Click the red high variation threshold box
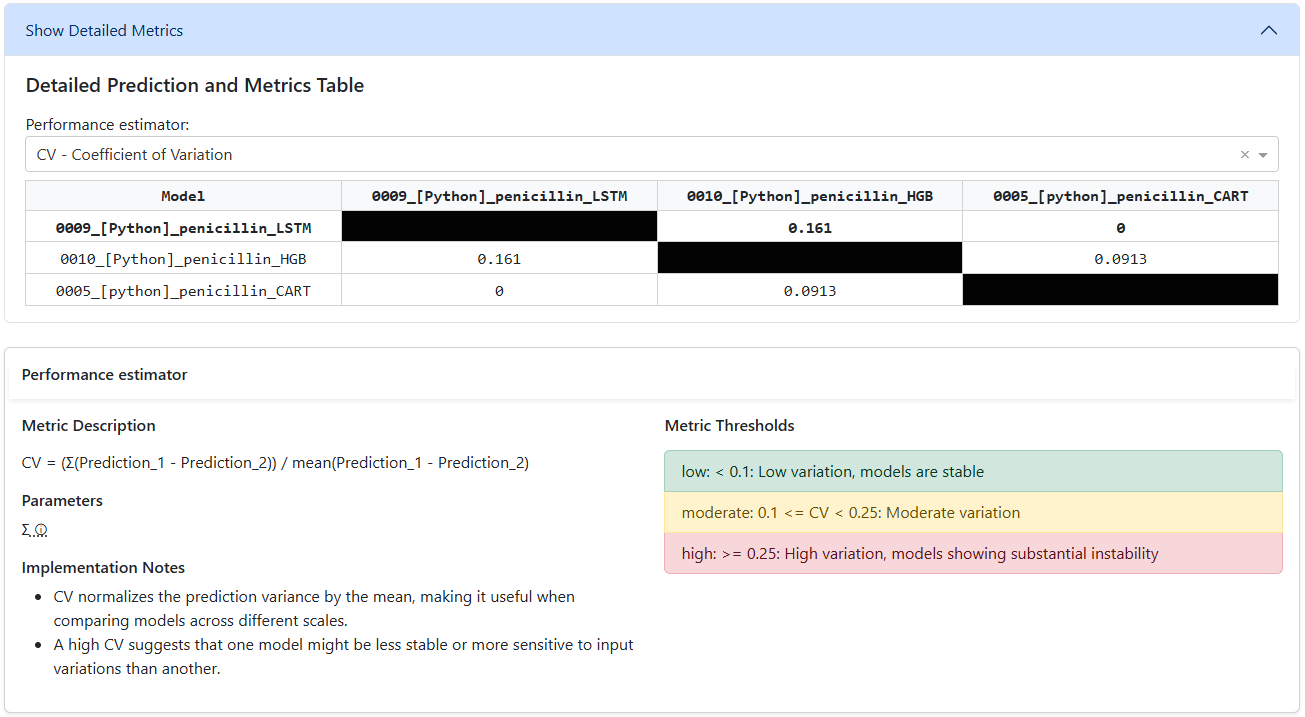 pyautogui.click(x=972, y=553)
